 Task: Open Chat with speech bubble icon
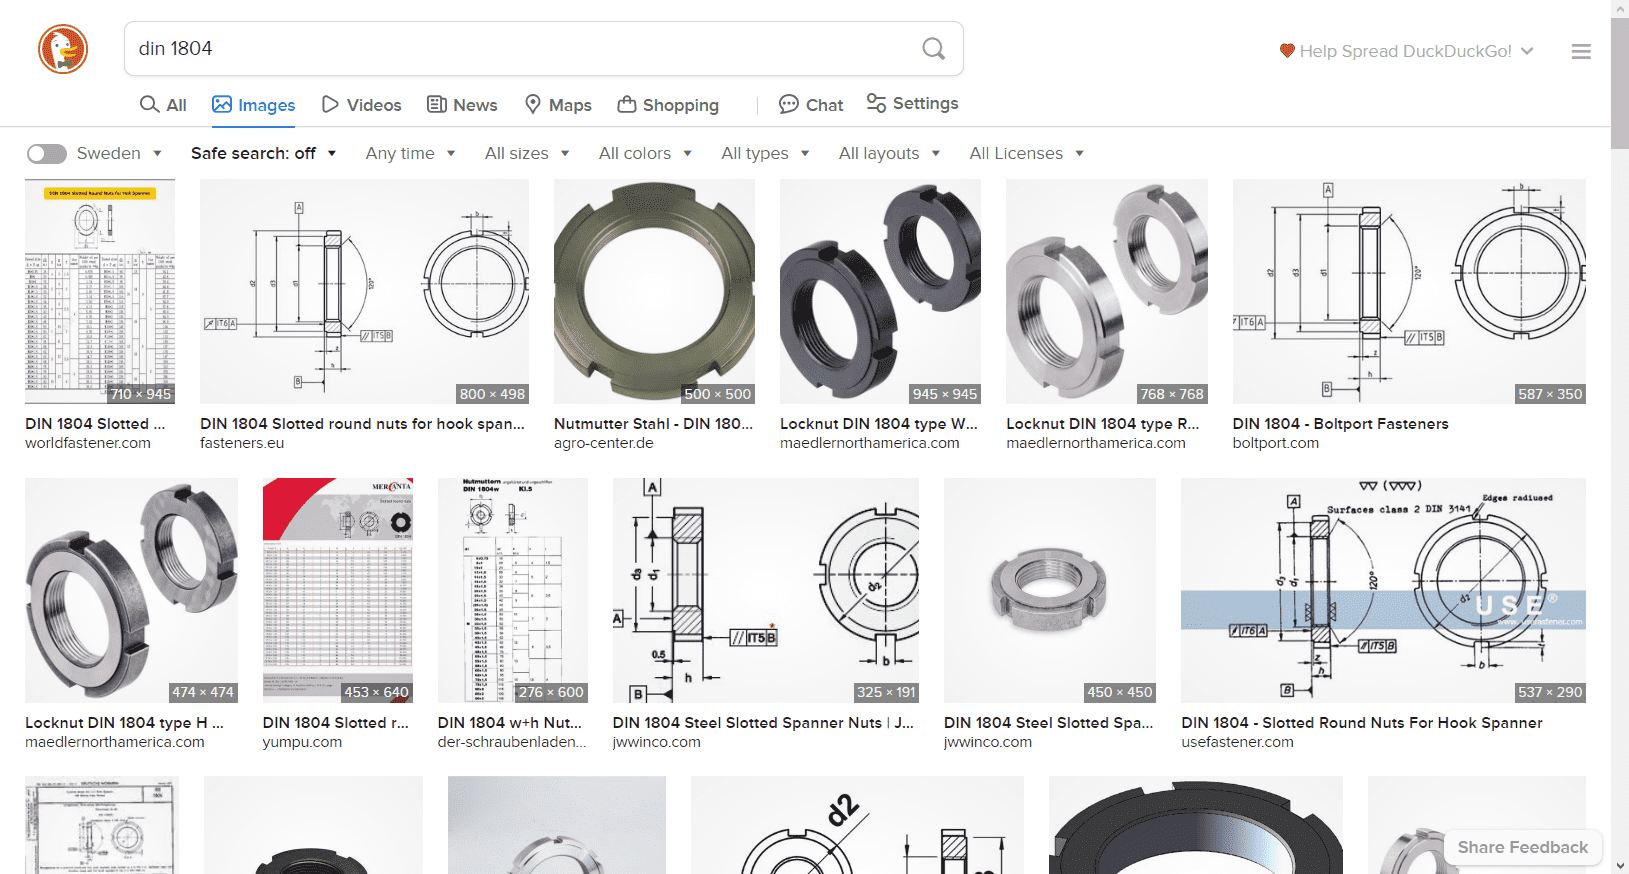coord(811,105)
